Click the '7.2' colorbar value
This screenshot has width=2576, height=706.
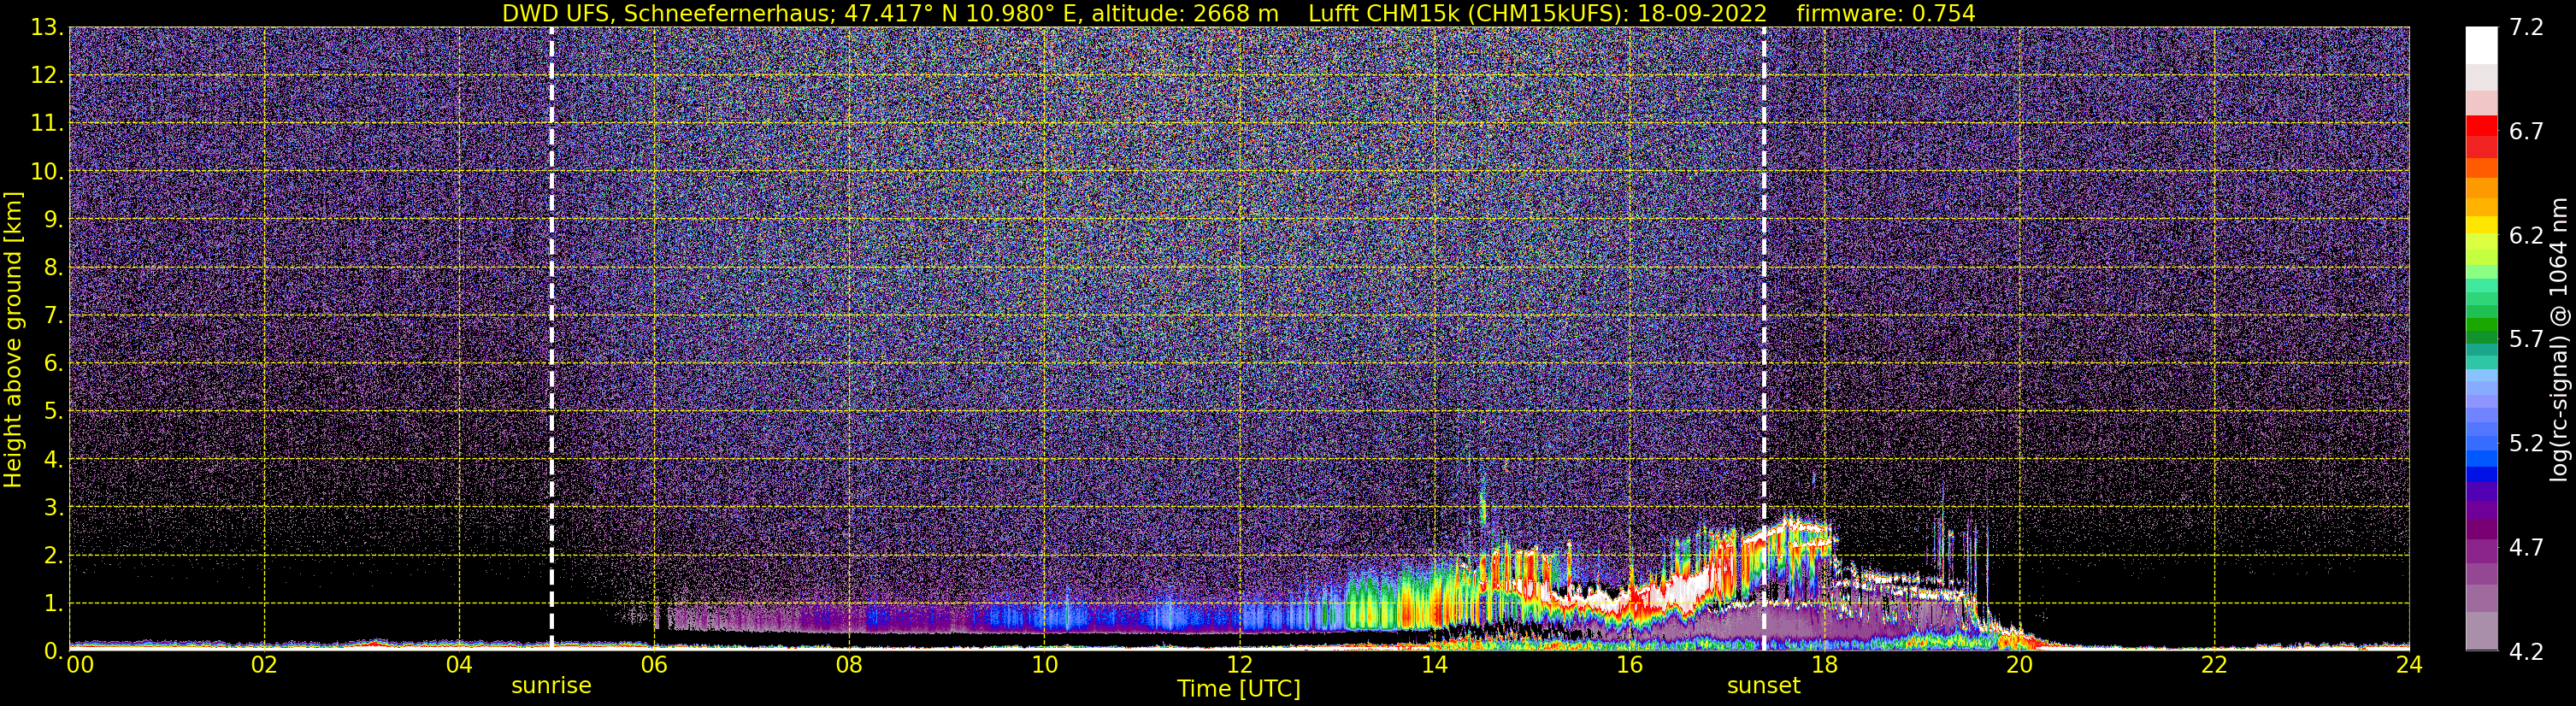click(x=2526, y=28)
